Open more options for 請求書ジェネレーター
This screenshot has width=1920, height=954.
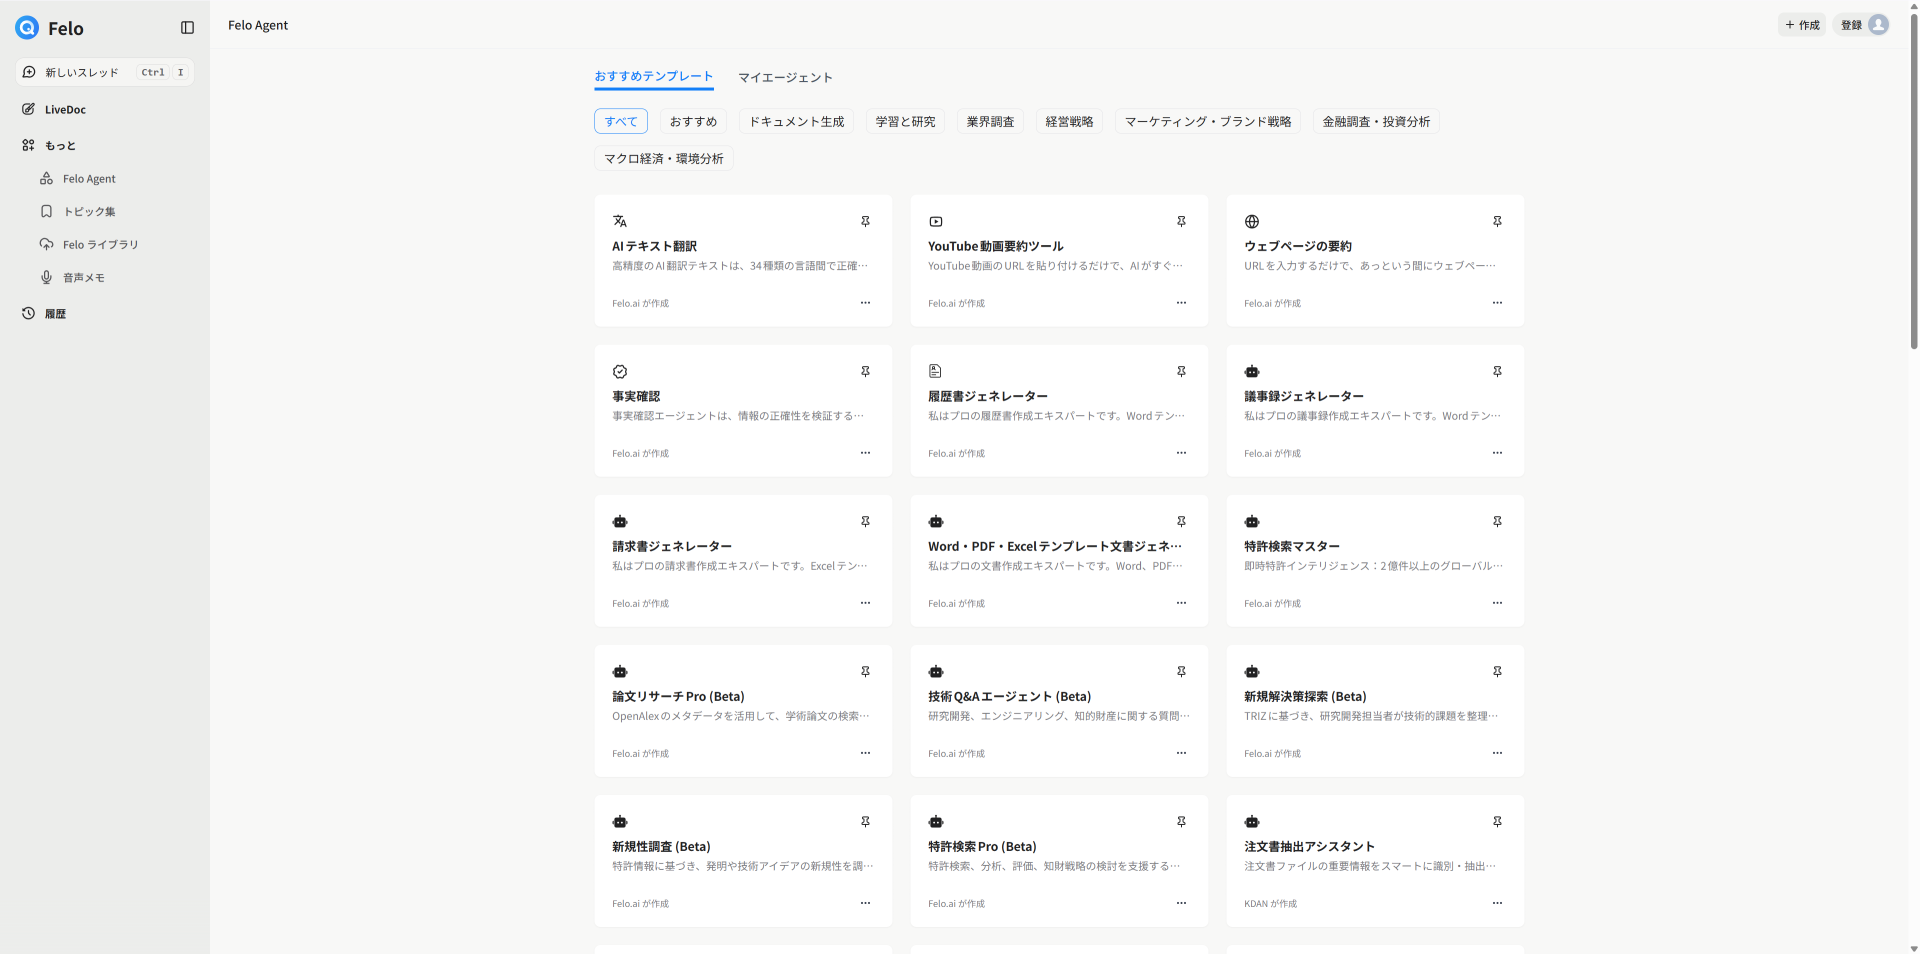[x=865, y=603]
